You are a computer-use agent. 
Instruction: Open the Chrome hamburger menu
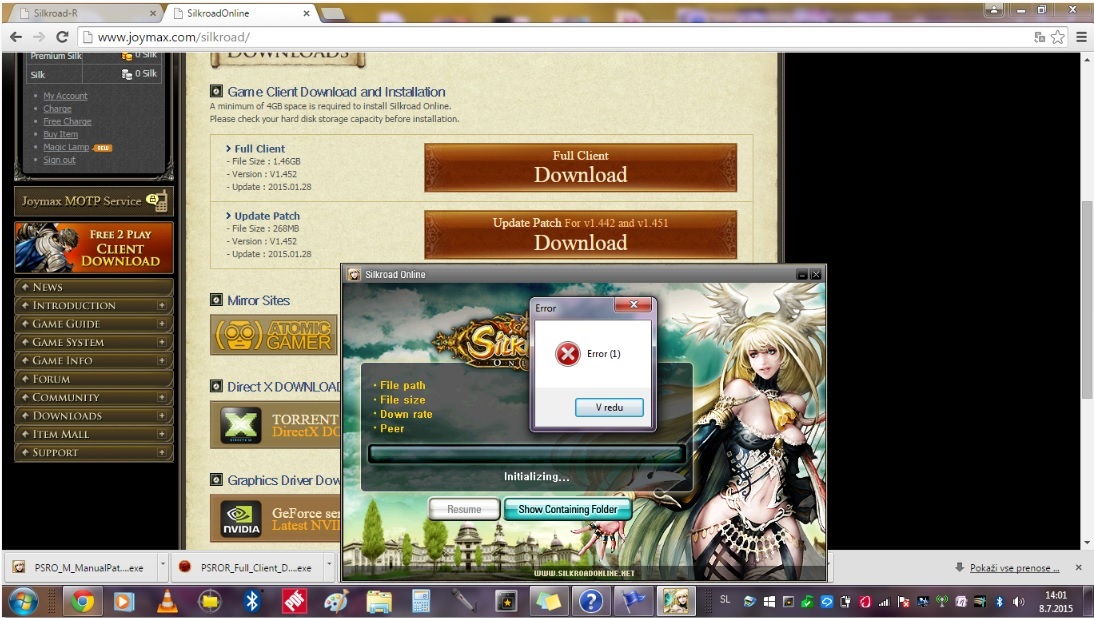[1081, 37]
